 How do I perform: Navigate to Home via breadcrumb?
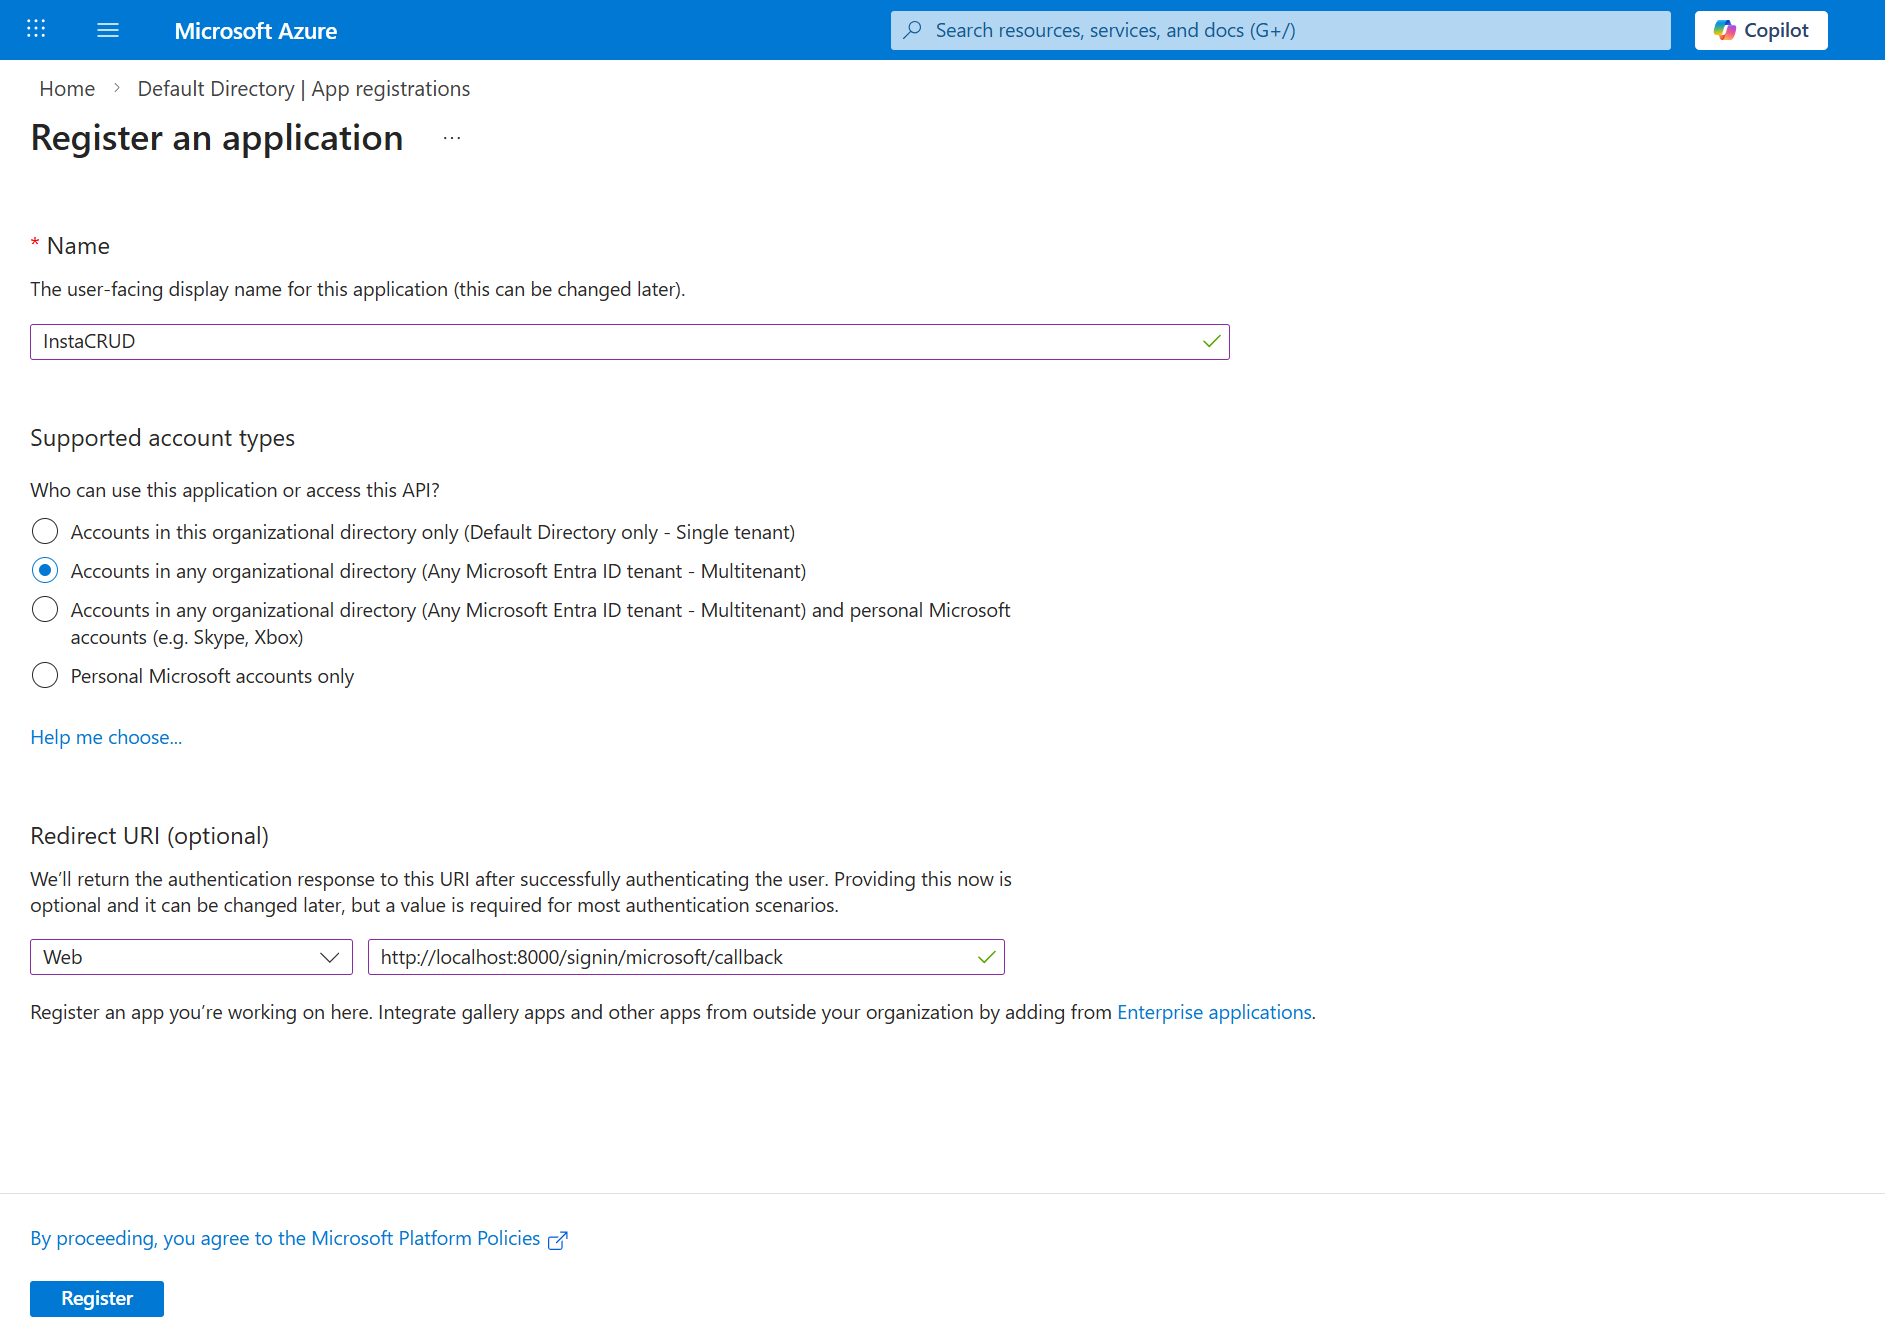pos(67,88)
